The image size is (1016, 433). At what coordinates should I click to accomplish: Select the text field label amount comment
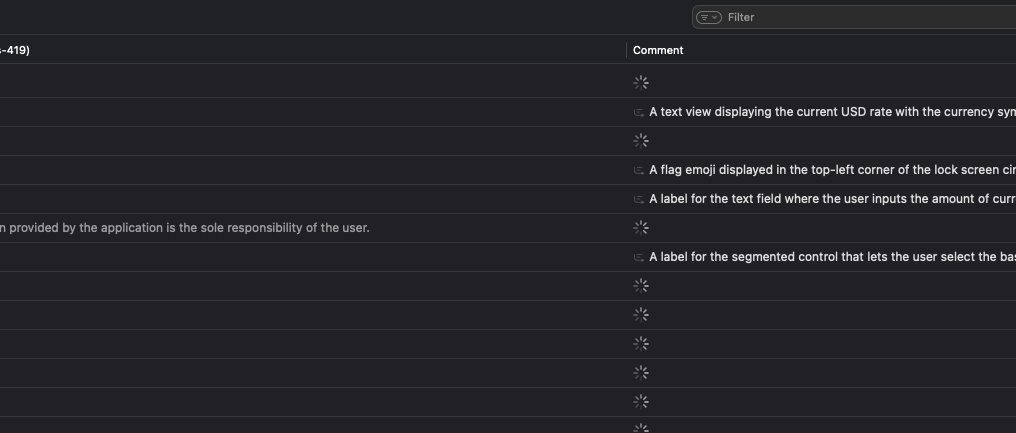click(x=832, y=199)
